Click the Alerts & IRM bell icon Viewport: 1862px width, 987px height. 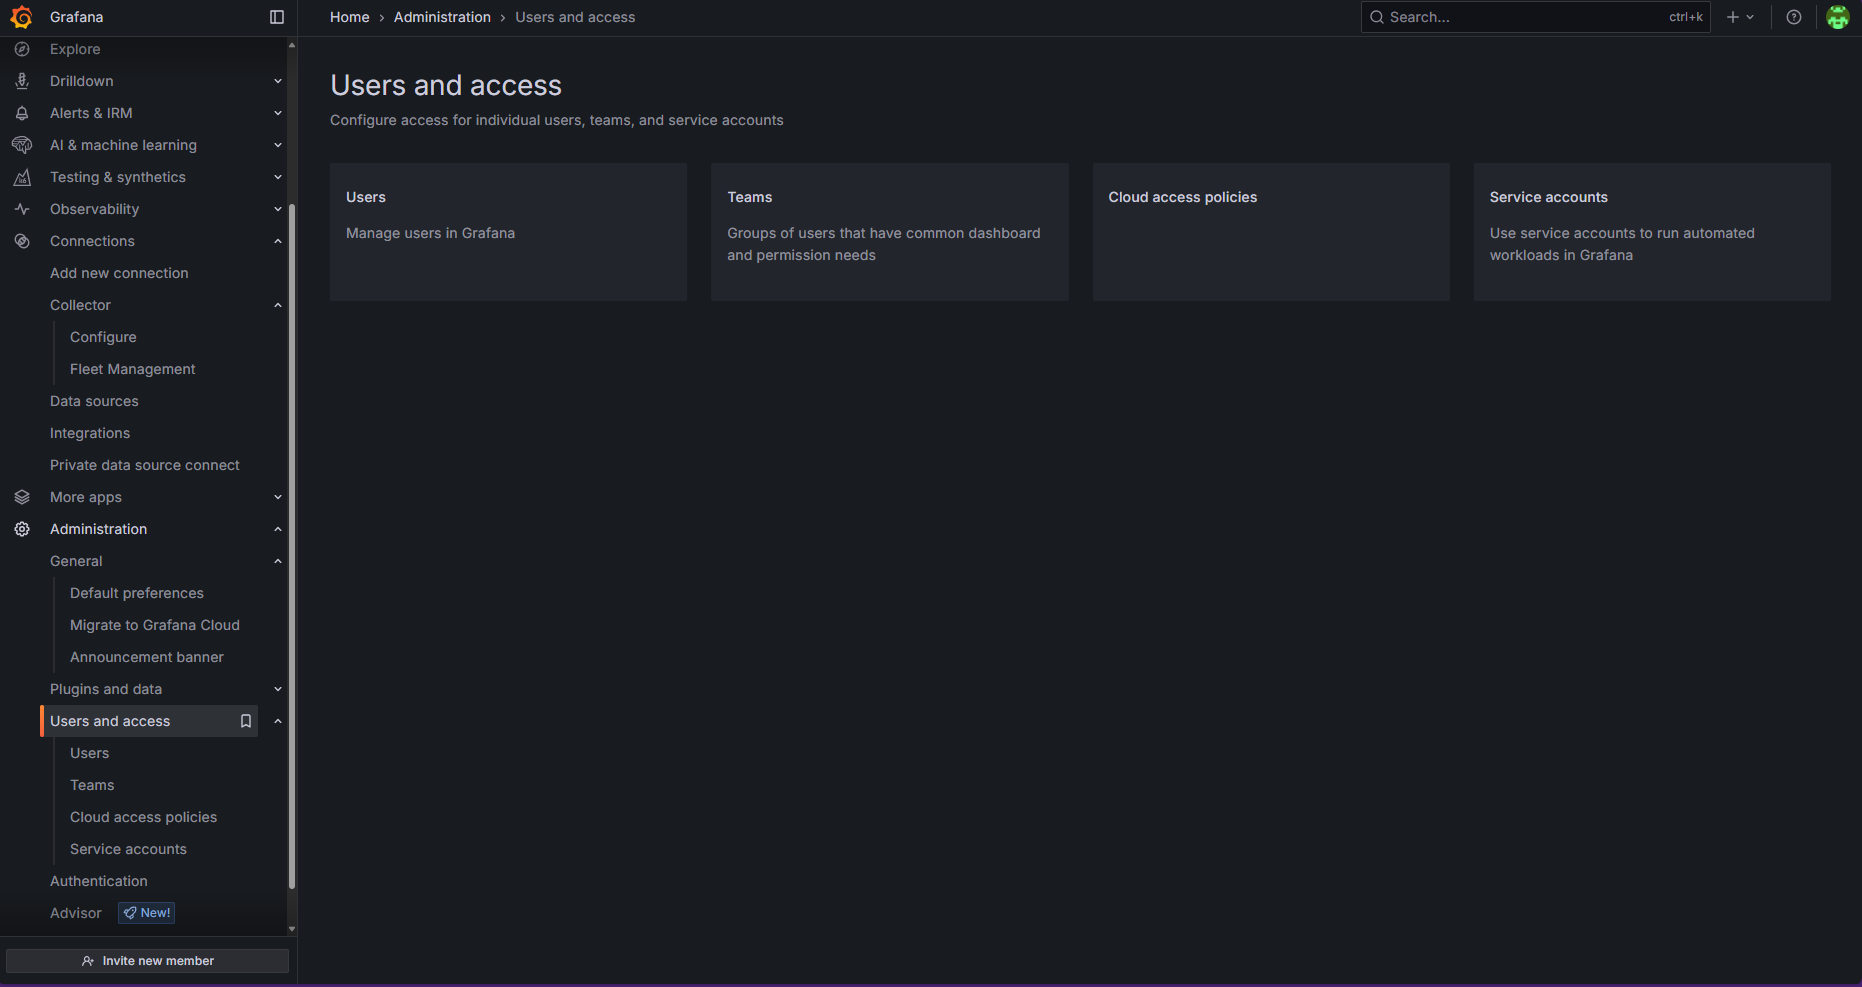(x=22, y=113)
